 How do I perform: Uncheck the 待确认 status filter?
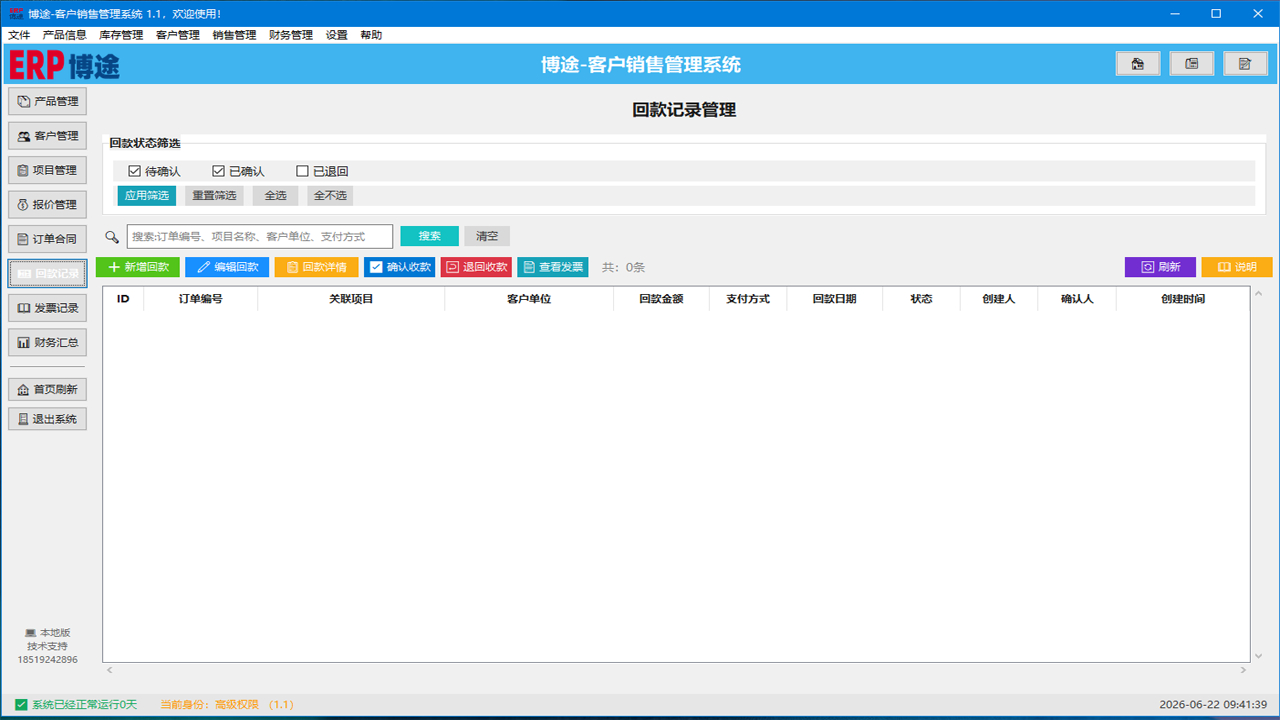154,172
